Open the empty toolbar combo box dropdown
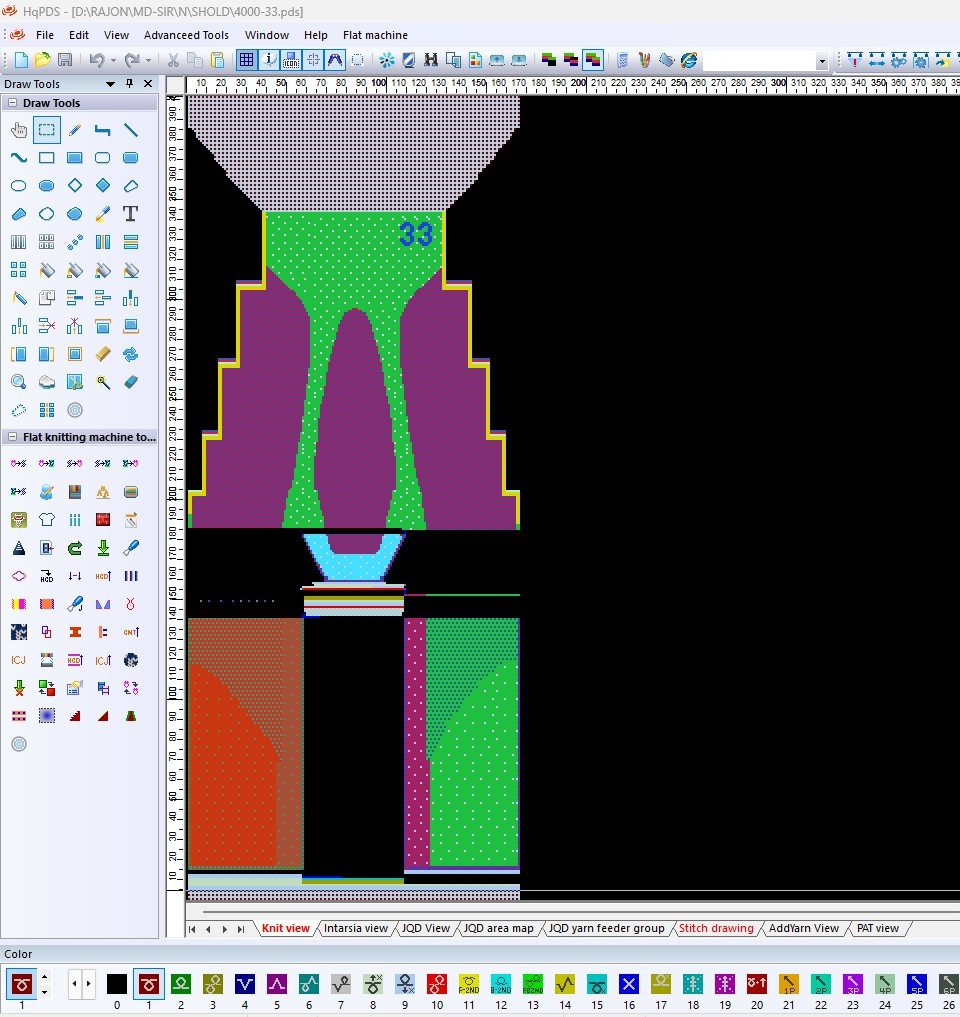960x1017 pixels. pos(822,62)
